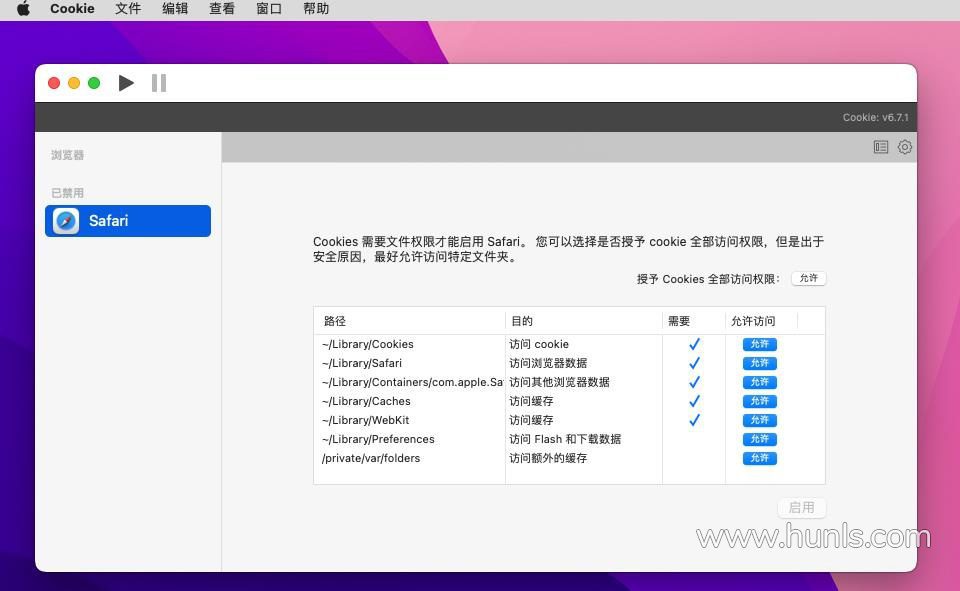Toggle required checkmark for ~/Library/Caches
The width and height of the screenshot is (960, 591).
pyautogui.click(x=694, y=401)
